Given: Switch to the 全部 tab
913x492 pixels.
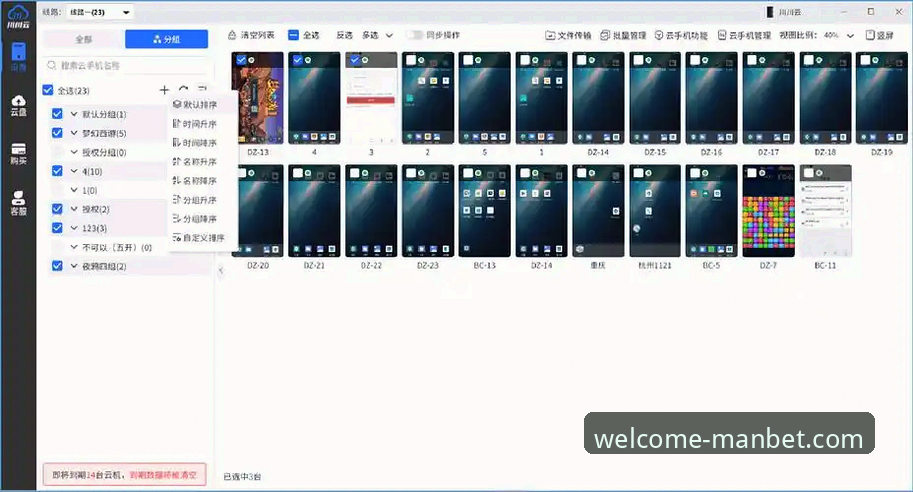Looking at the screenshot, I should 83,39.
